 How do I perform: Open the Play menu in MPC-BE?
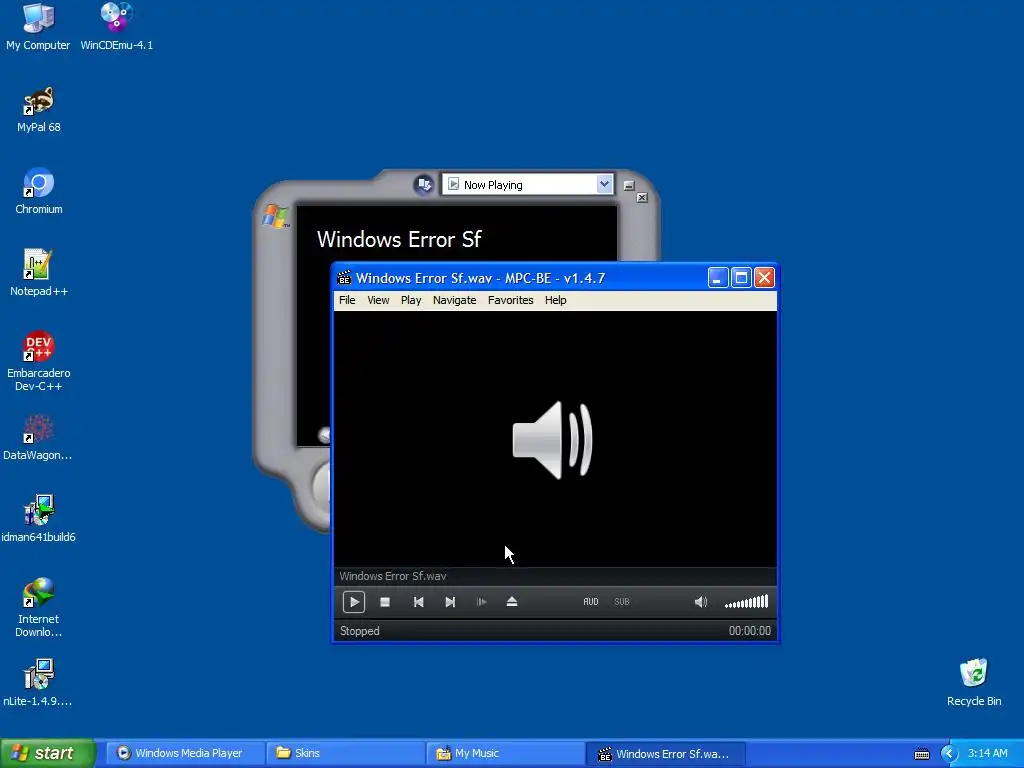click(411, 300)
